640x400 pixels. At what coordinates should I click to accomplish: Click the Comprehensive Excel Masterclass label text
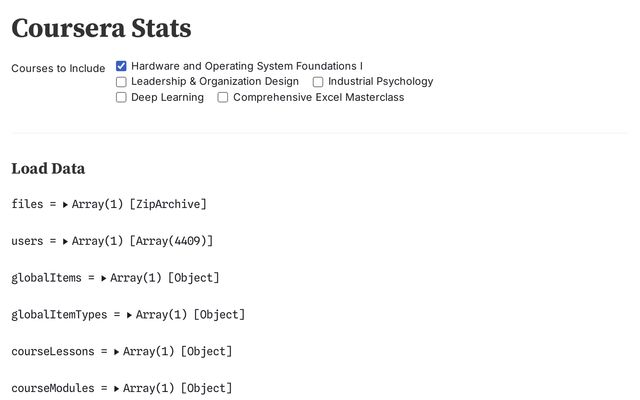pyautogui.click(x=318, y=98)
